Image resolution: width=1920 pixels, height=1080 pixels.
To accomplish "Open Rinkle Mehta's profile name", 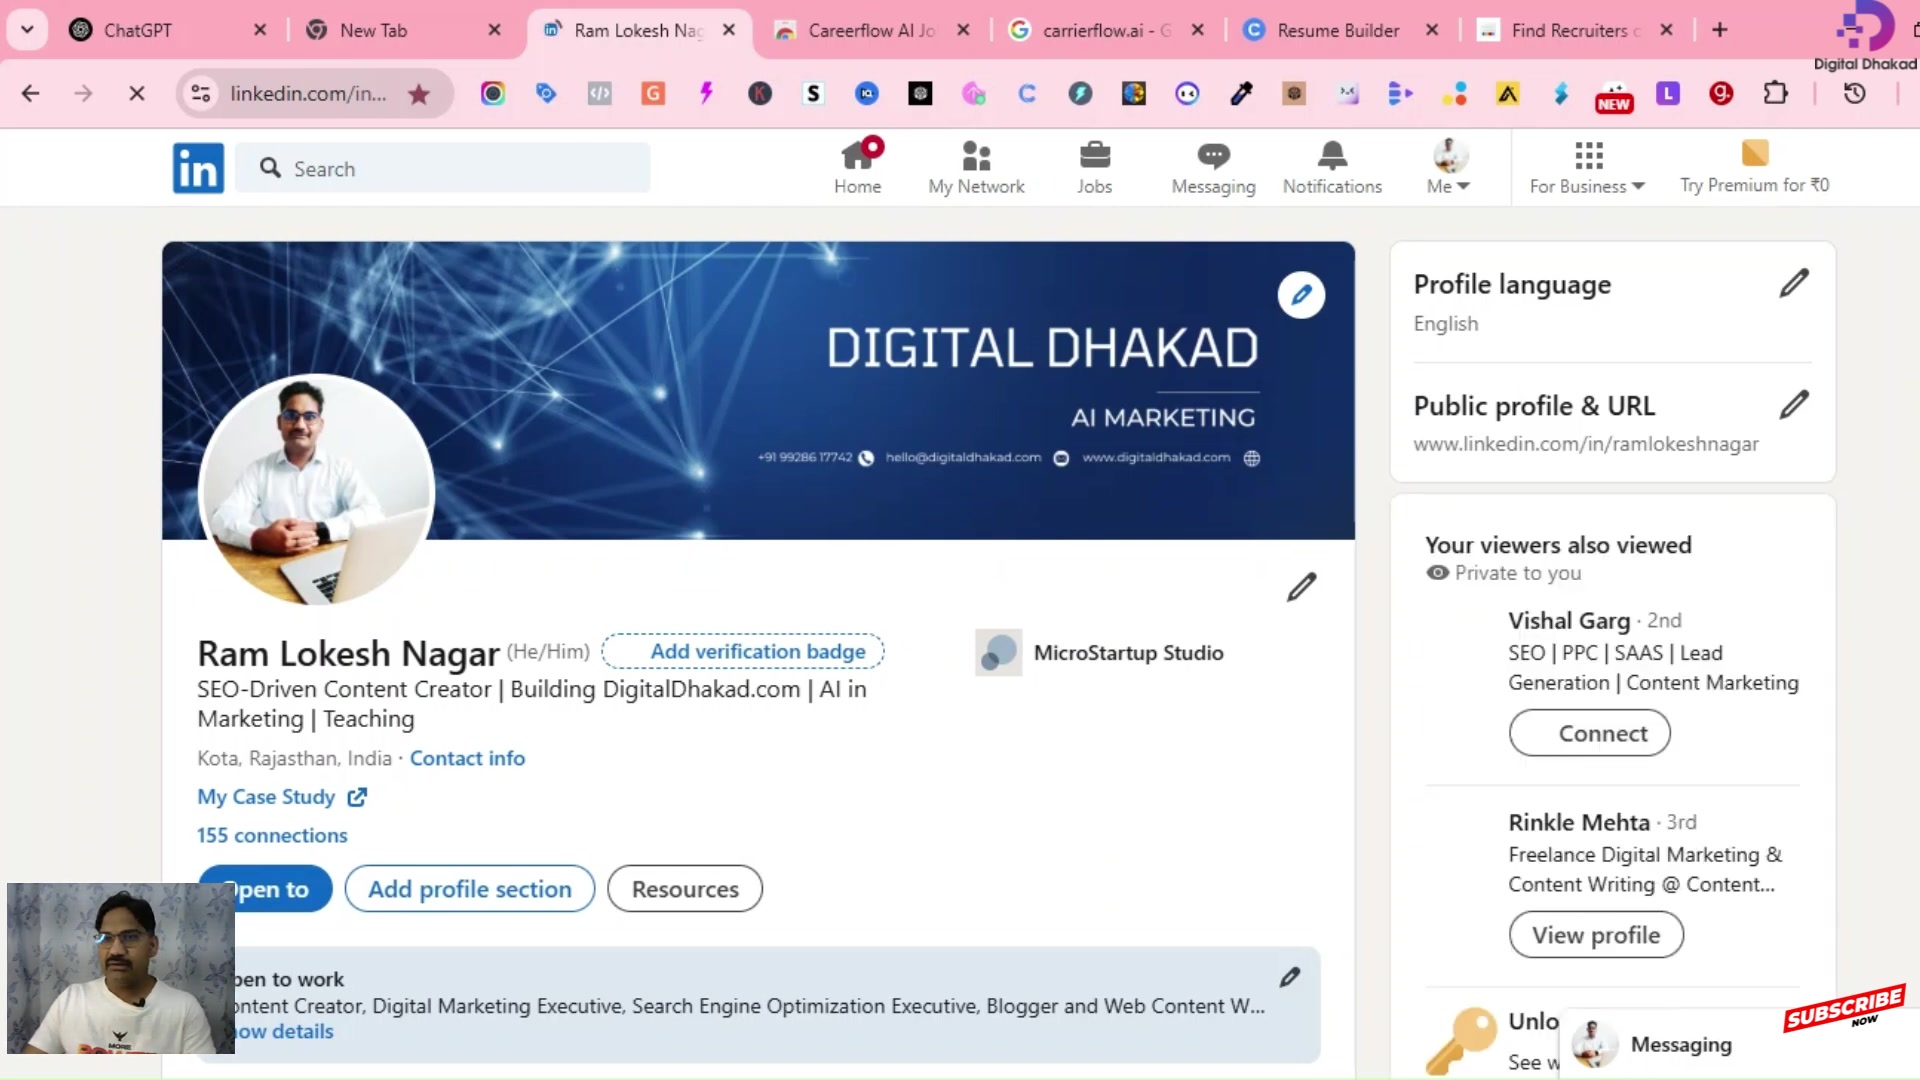I will [1579, 822].
